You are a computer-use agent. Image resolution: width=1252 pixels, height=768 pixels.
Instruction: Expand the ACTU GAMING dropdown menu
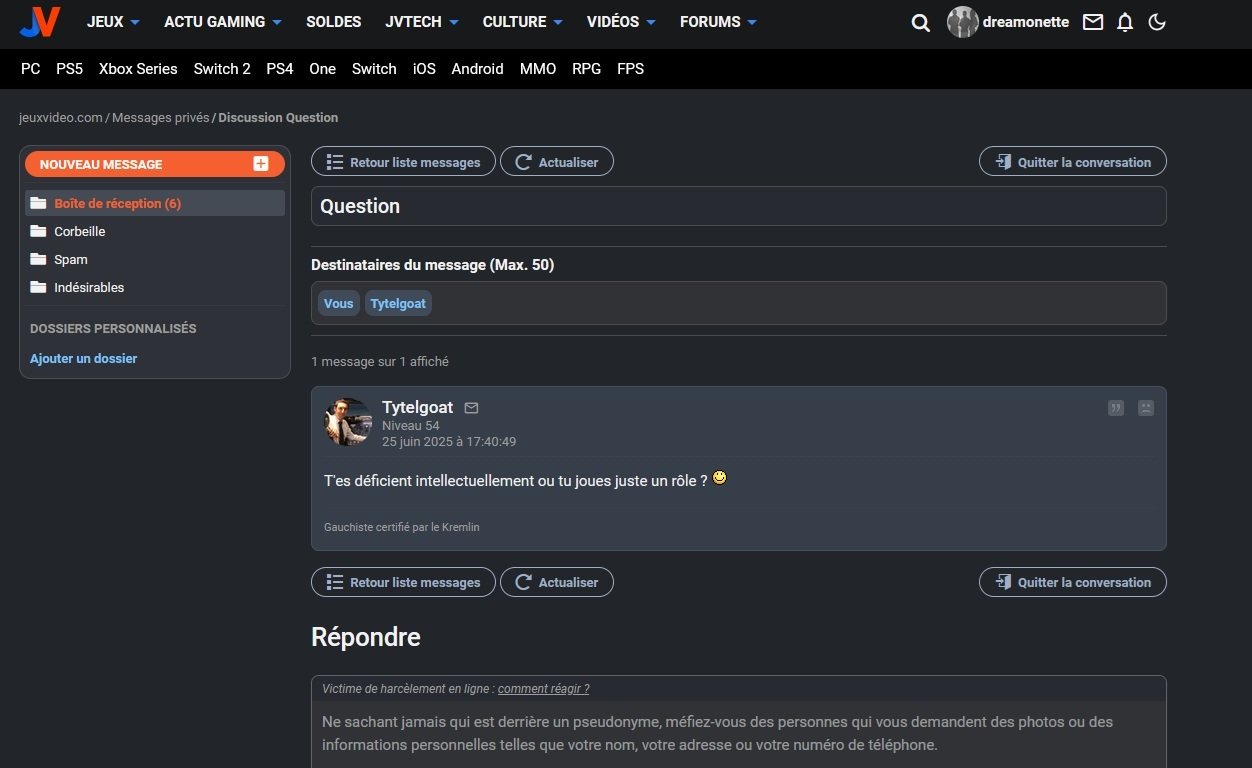pos(223,22)
